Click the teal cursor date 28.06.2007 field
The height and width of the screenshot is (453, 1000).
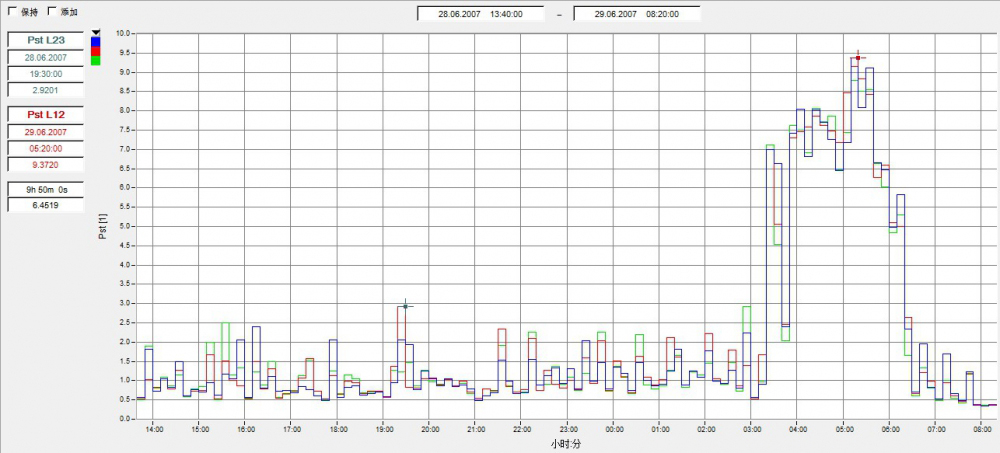point(48,57)
